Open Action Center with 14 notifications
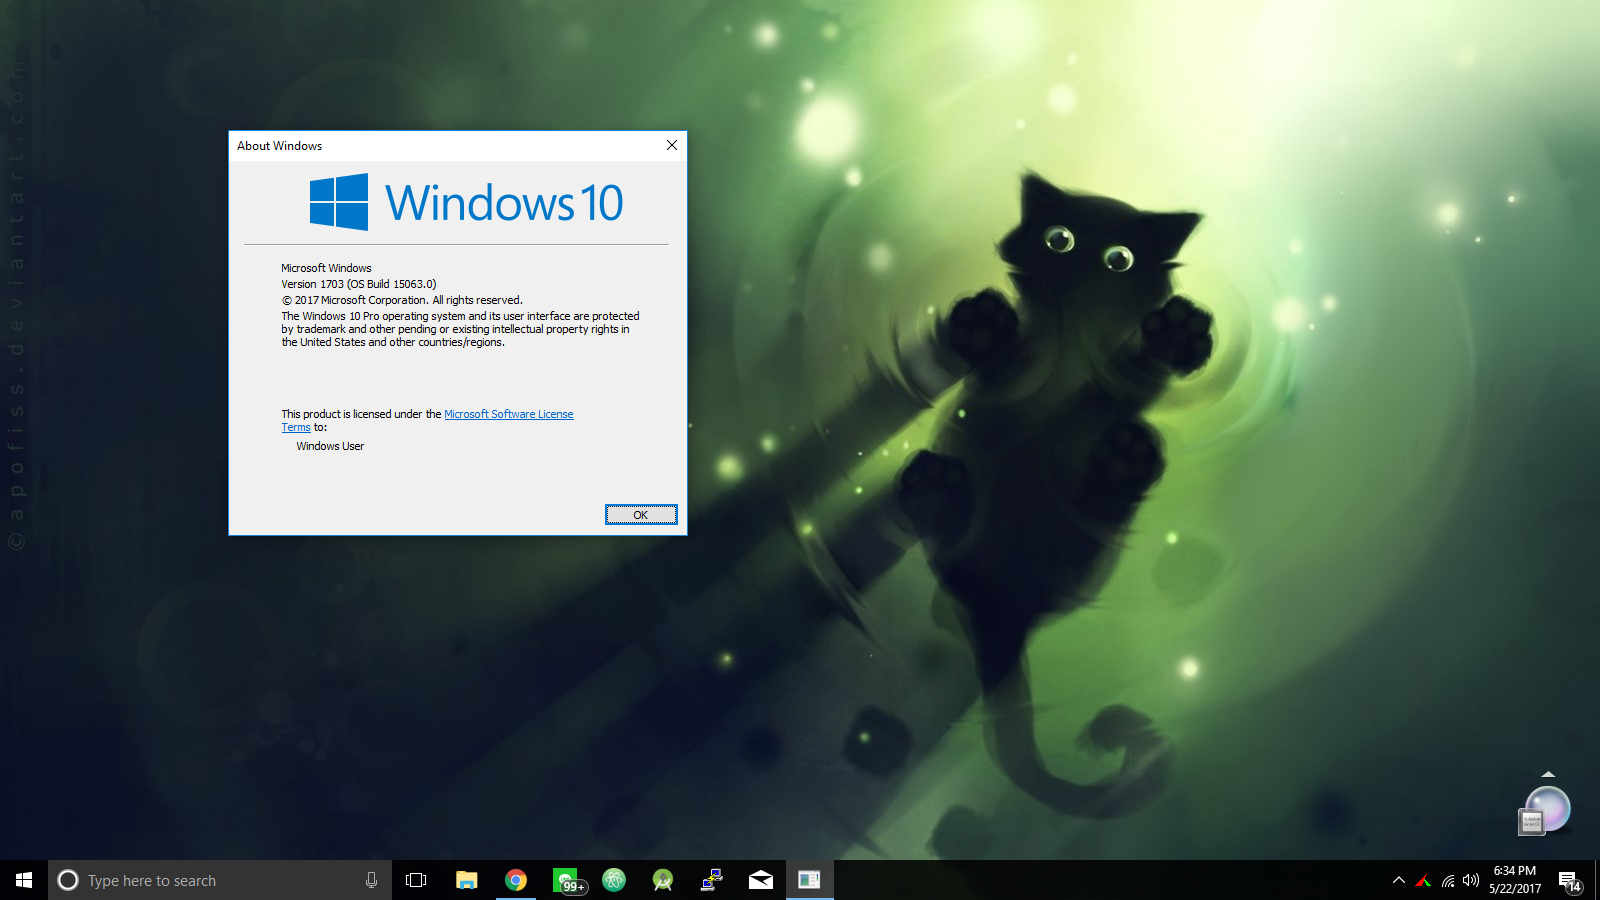The height and width of the screenshot is (900, 1600). point(1570,881)
